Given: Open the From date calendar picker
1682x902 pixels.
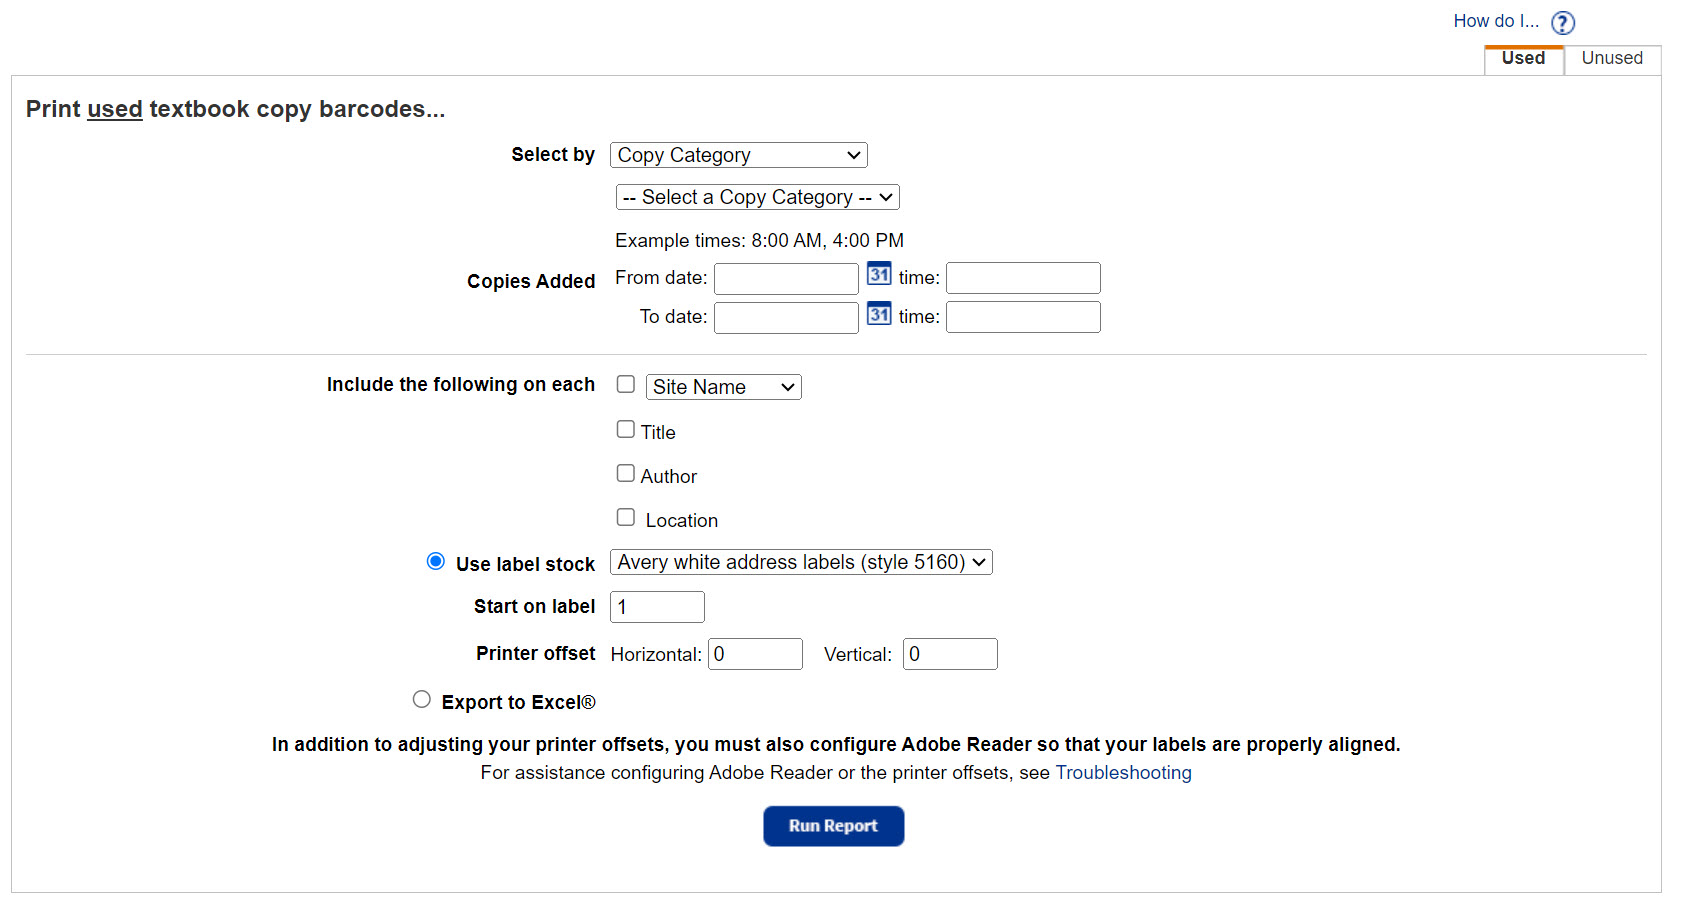Looking at the screenshot, I should (x=879, y=275).
